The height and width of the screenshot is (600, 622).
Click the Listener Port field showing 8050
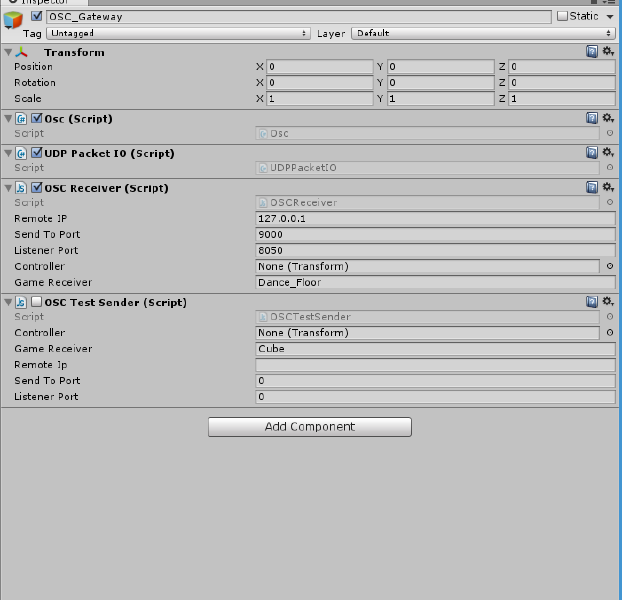click(x=435, y=250)
